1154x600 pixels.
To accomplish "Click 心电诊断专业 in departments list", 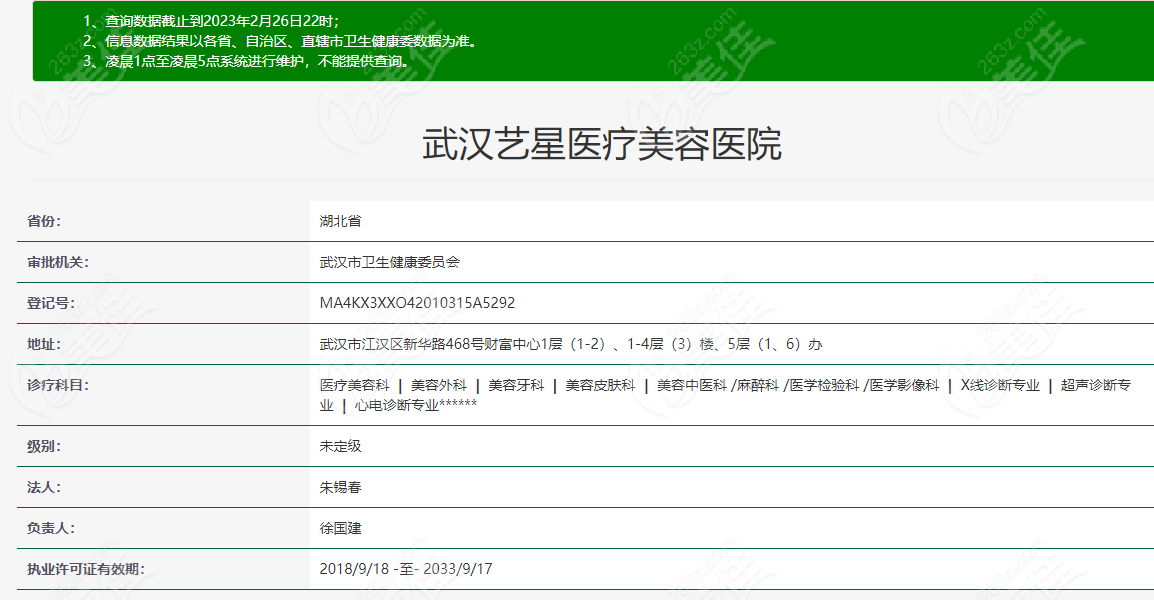I will pos(397,405).
